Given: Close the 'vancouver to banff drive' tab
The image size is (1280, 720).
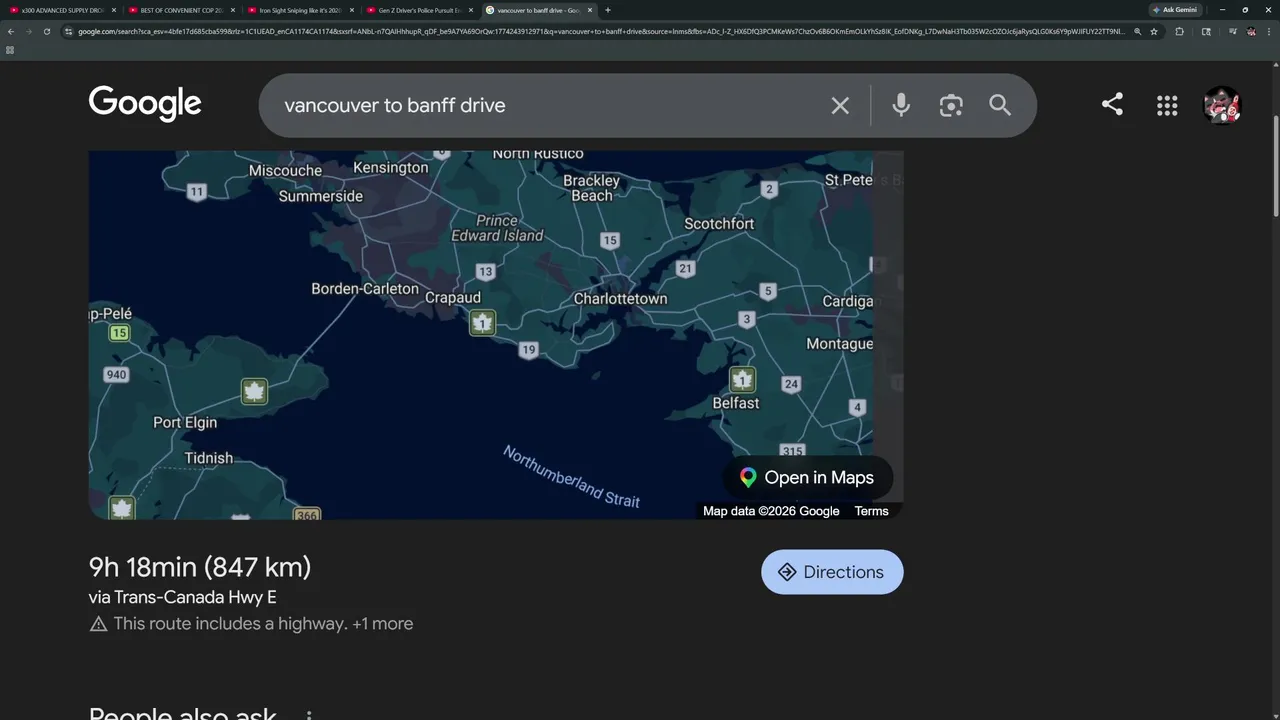Looking at the screenshot, I should click(x=590, y=10).
